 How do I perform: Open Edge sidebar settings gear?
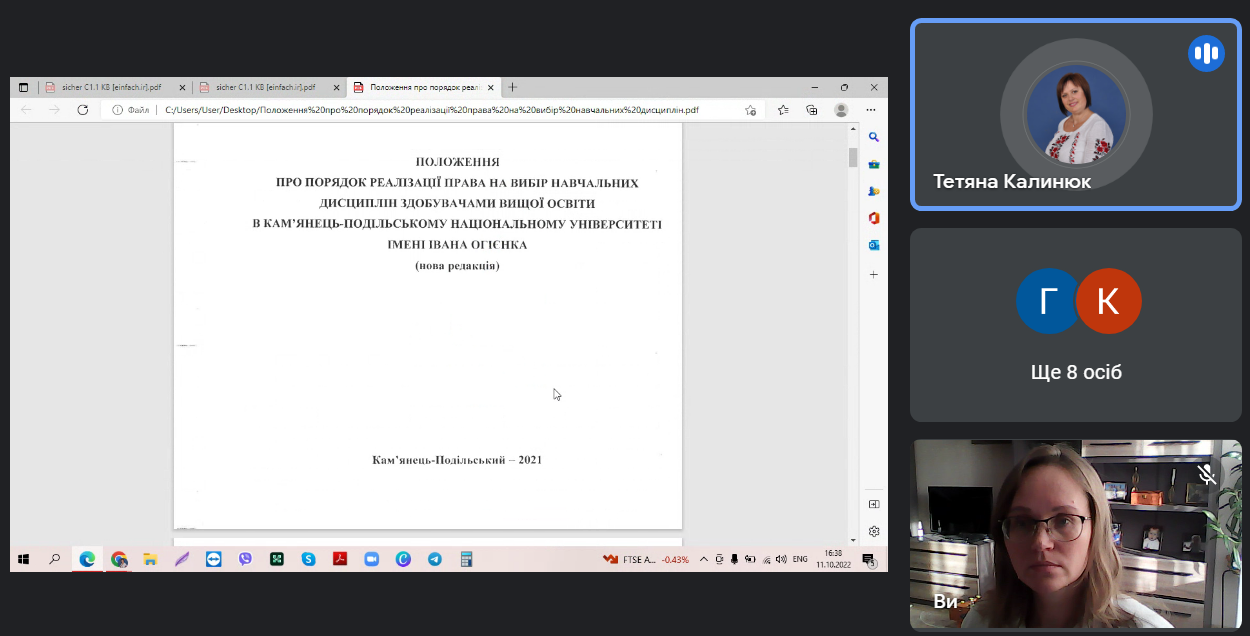tap(874, 531)
